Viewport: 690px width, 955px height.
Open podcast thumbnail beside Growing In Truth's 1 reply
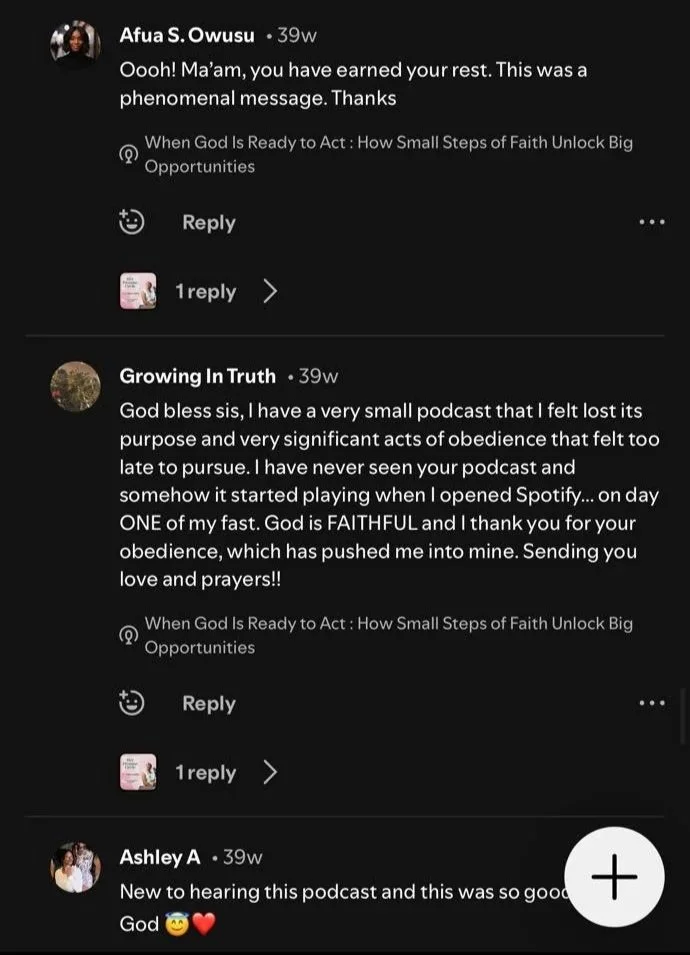click(x=138, y=772)
